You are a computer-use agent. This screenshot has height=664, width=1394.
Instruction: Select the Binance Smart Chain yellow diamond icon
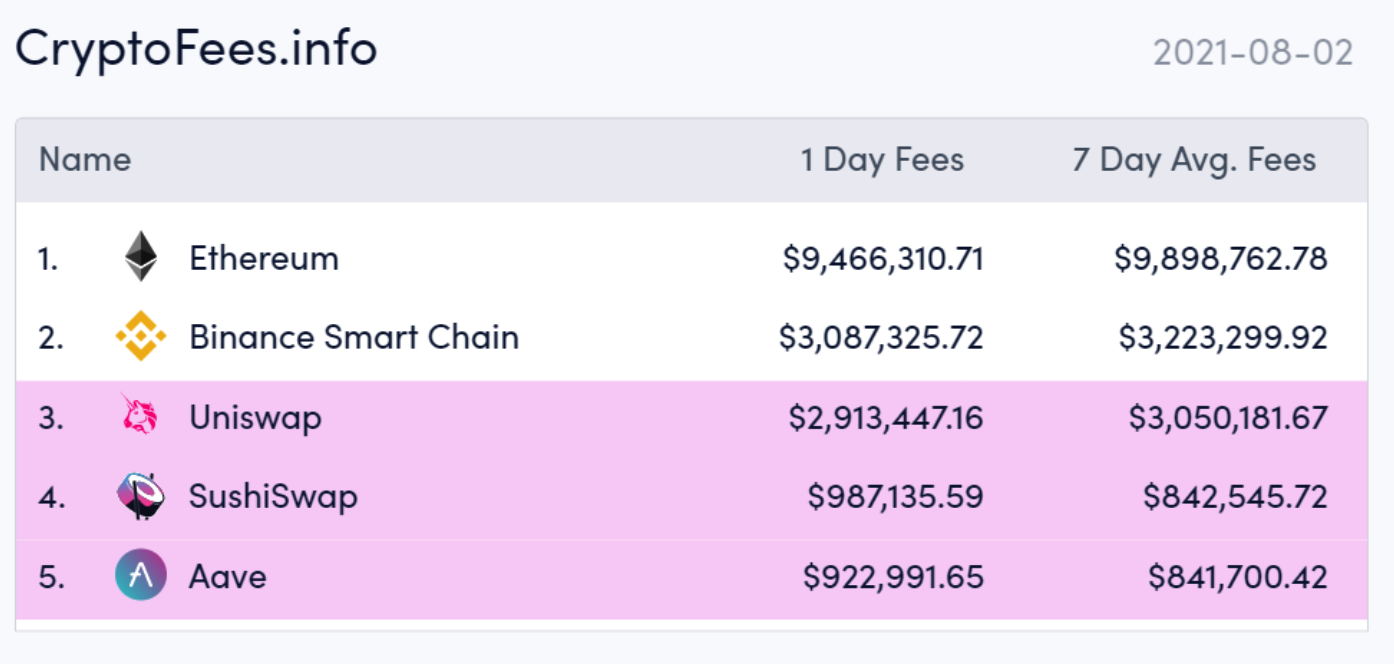[141, 337]
